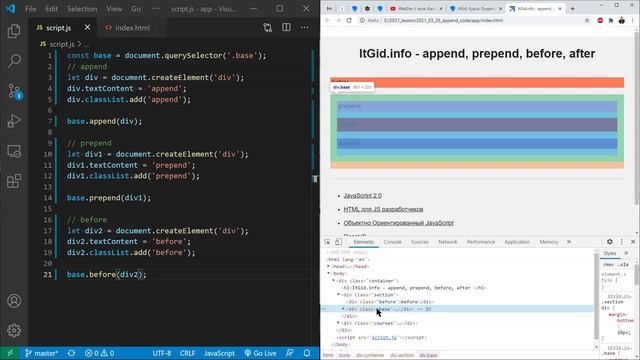This screenshot has height=360, width=640.
Task: Open the Selection menu in VS Code
Action: [82, 9]
